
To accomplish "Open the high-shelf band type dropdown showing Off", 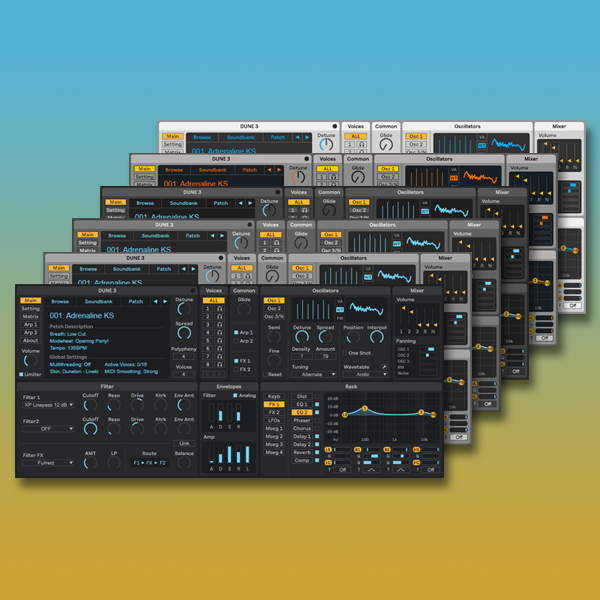I will [x=430, y=470].
